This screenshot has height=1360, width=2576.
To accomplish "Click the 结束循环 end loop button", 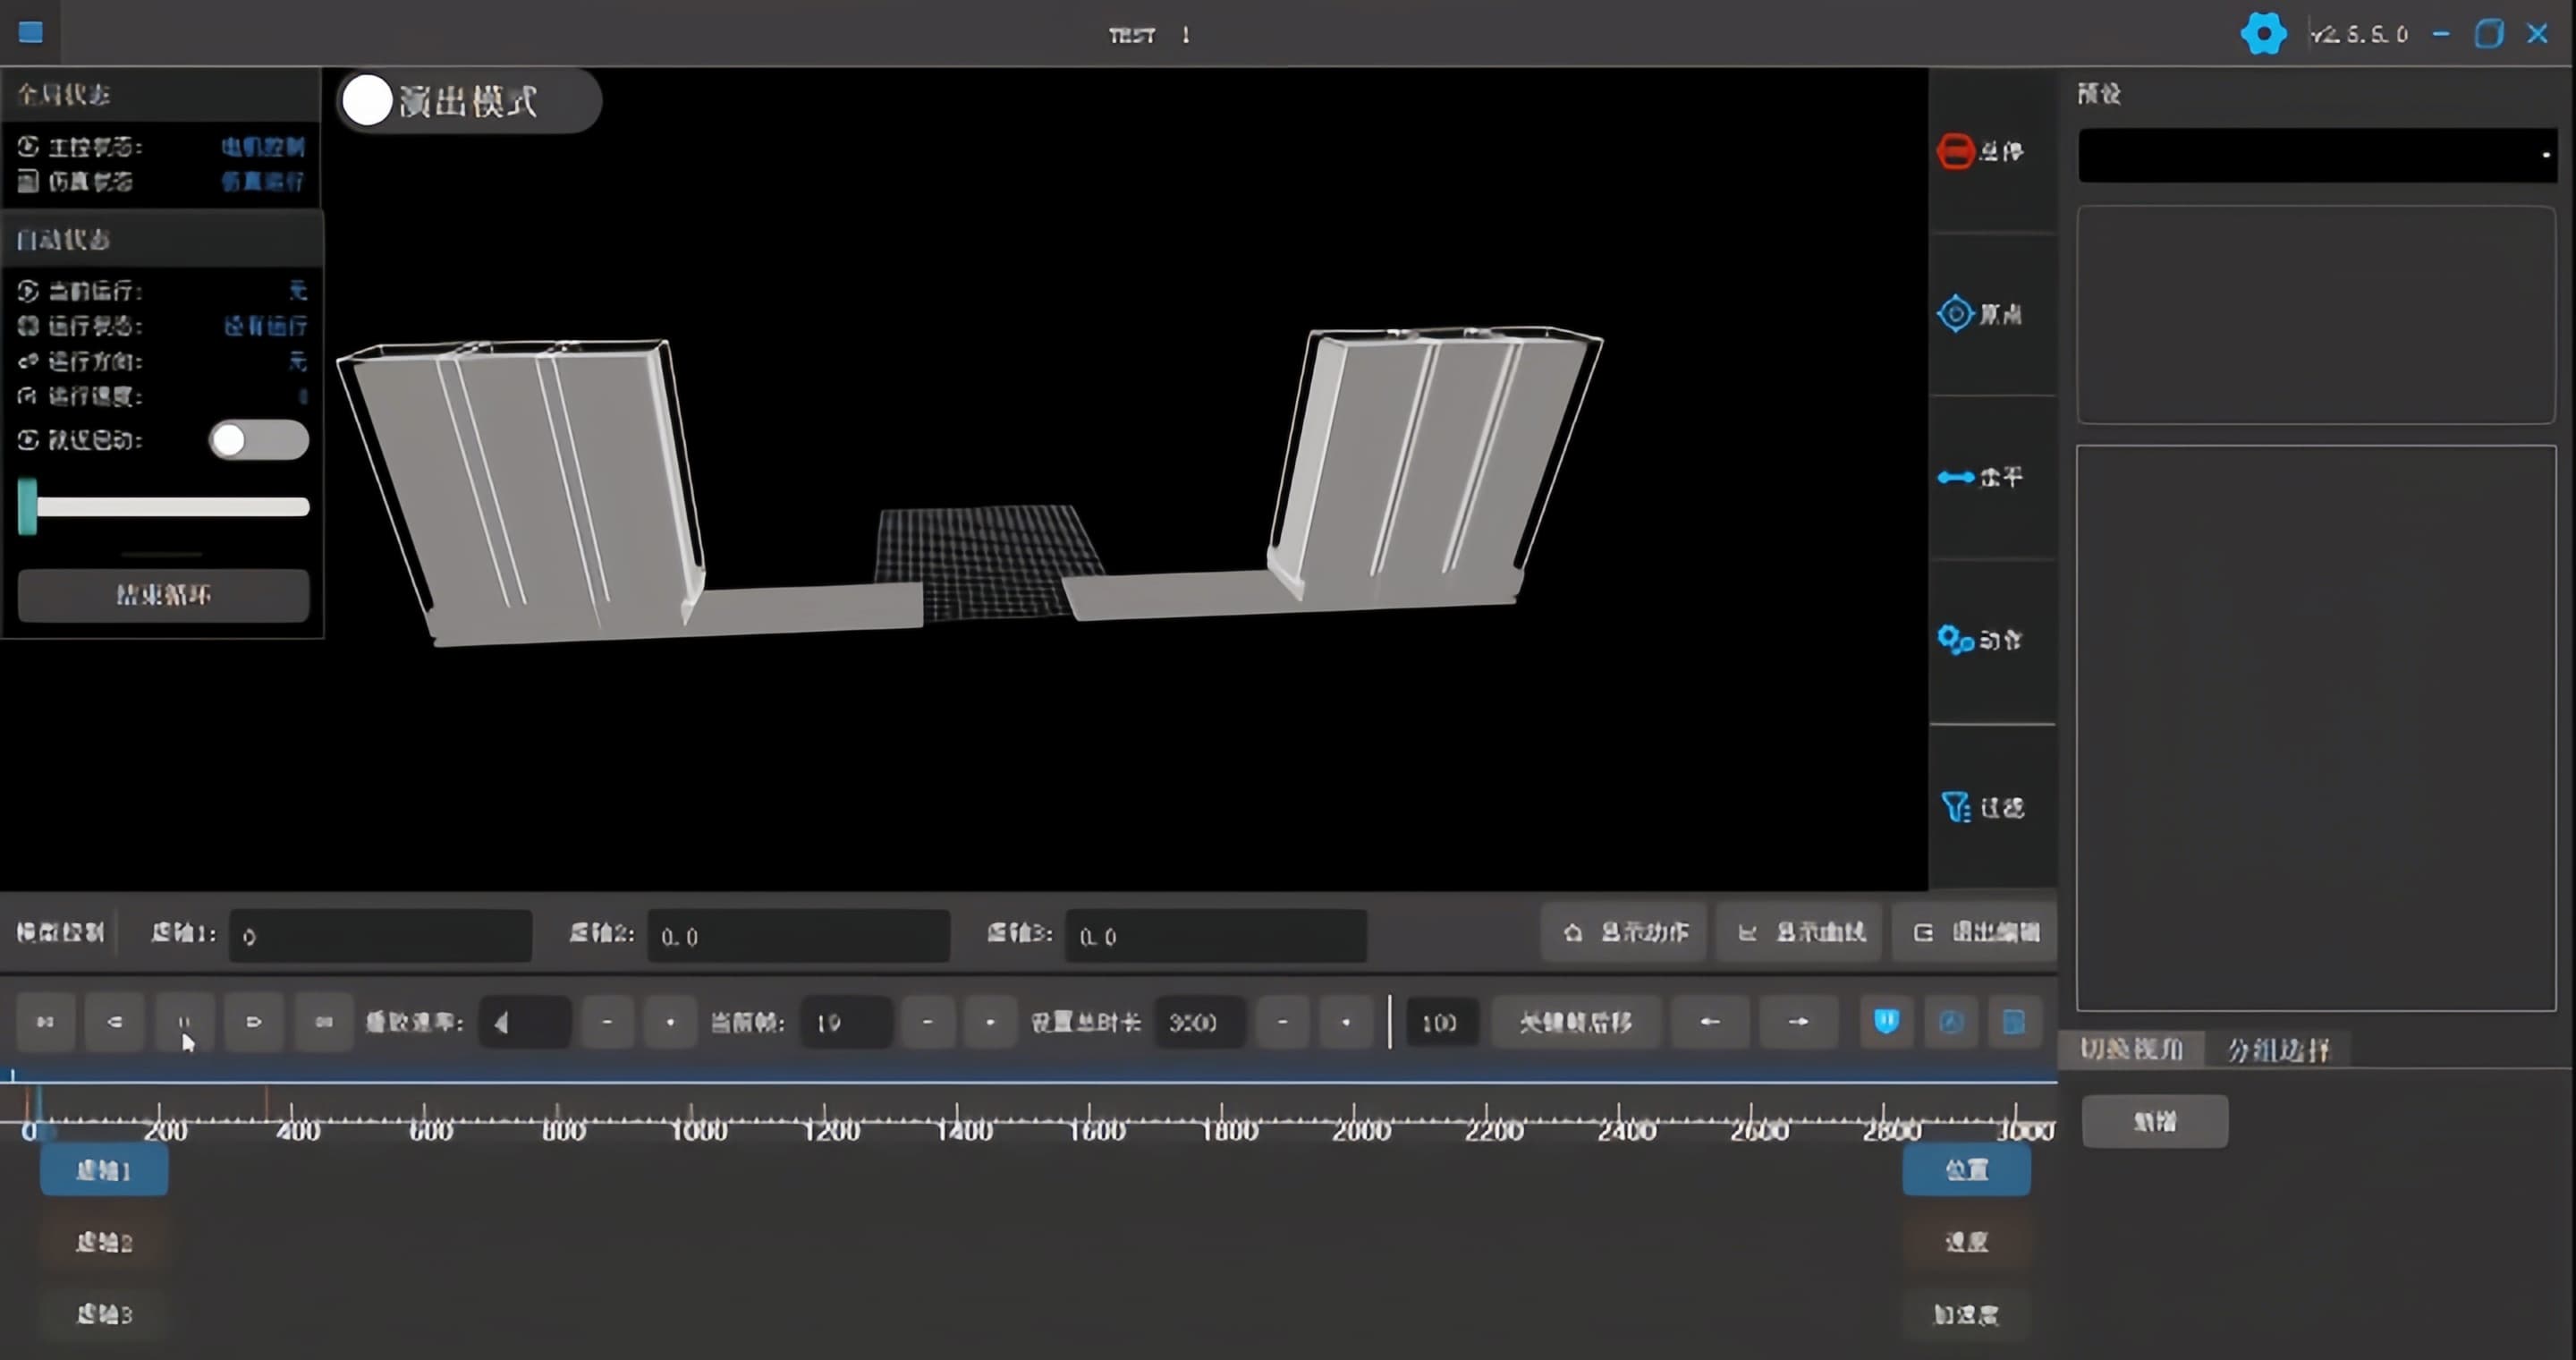I will 163,595.
